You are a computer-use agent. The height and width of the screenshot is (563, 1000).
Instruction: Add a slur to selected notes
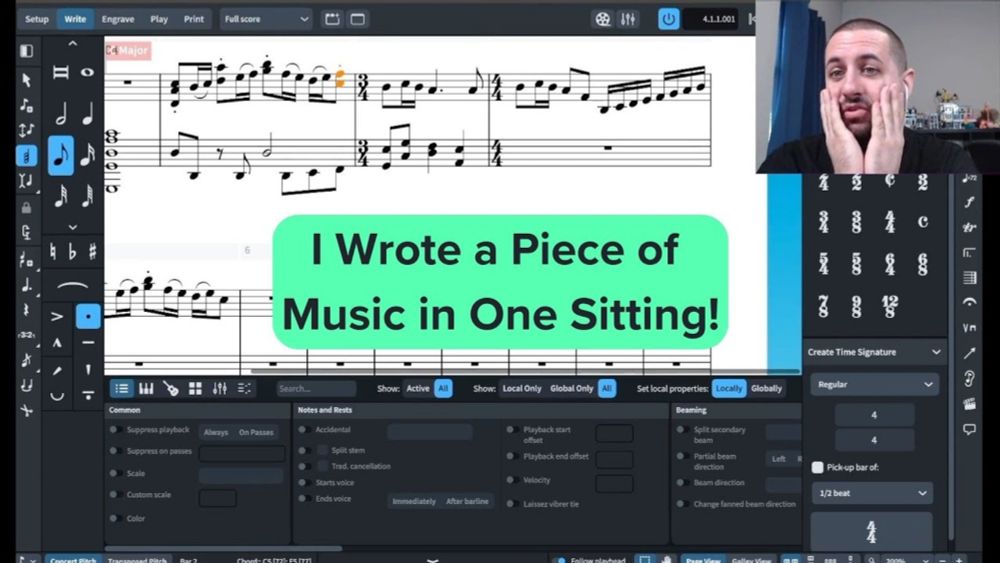73,286
